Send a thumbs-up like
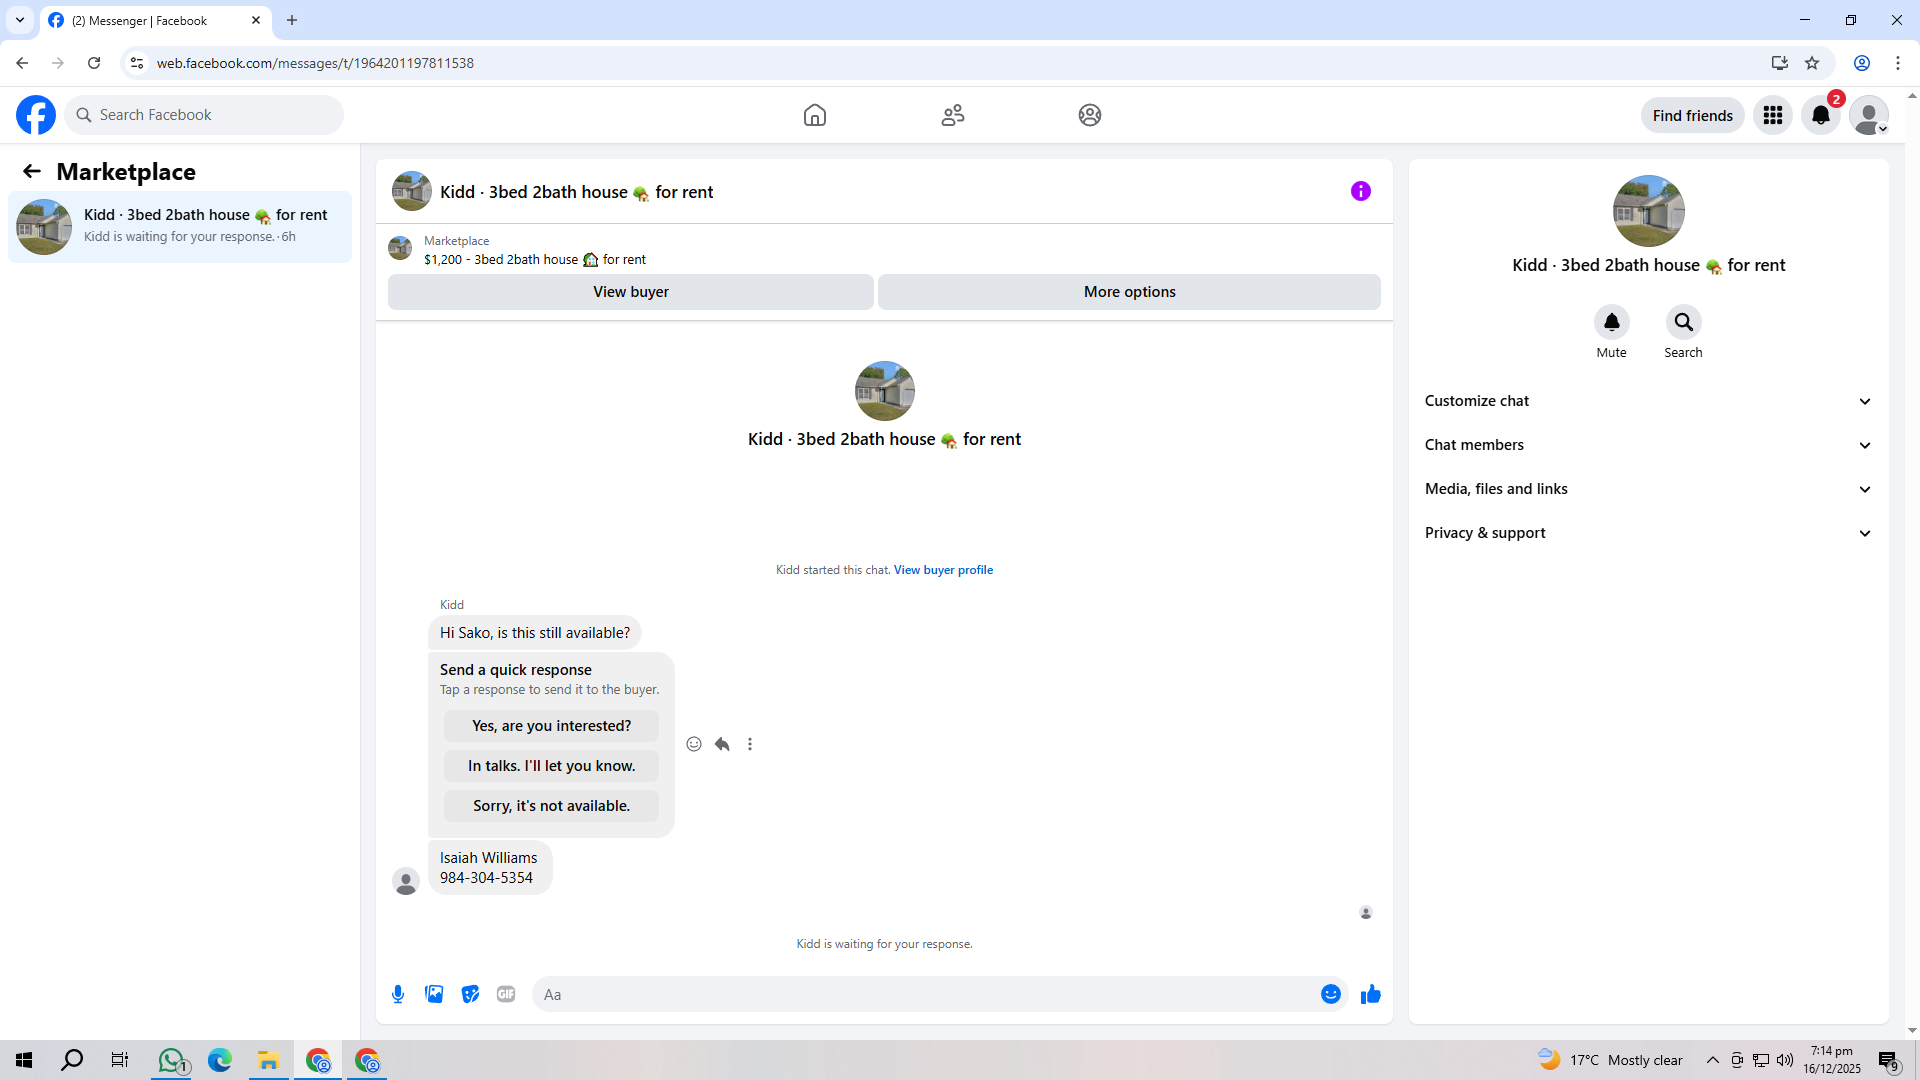This screenshot has height=1080, width=1920. [1371, 994]
